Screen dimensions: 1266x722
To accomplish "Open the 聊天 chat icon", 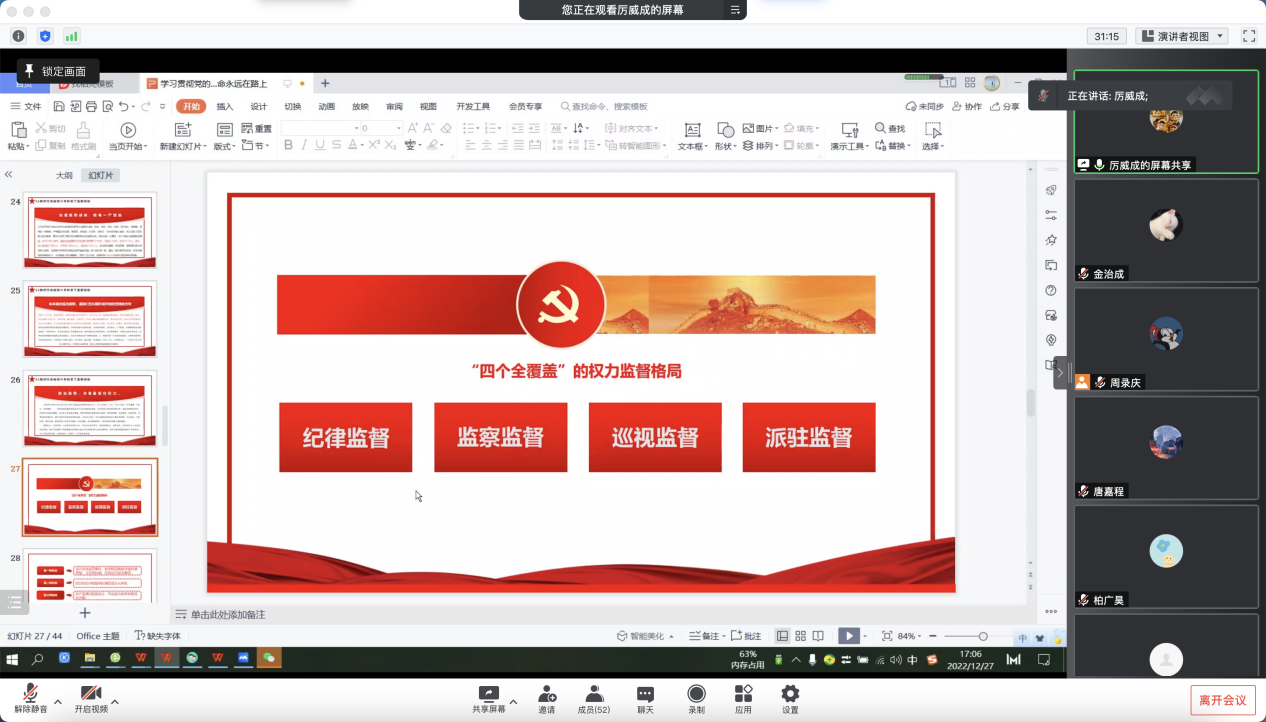I will coord(645,698).
